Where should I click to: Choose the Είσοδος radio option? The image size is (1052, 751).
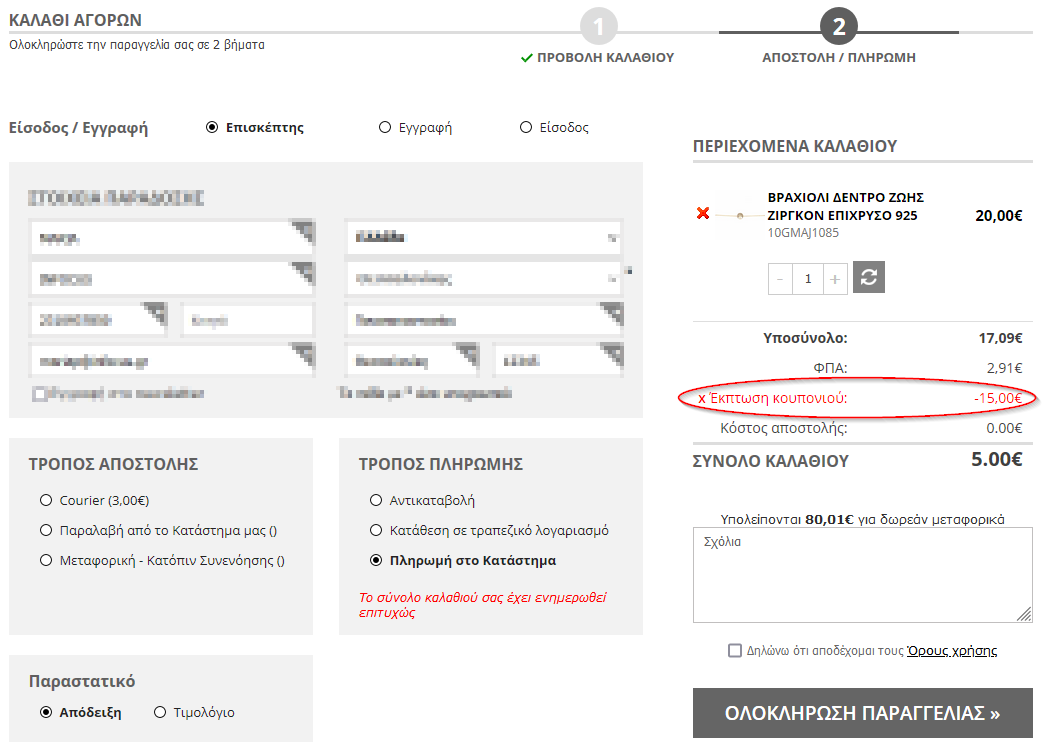(x=526, y=128)
